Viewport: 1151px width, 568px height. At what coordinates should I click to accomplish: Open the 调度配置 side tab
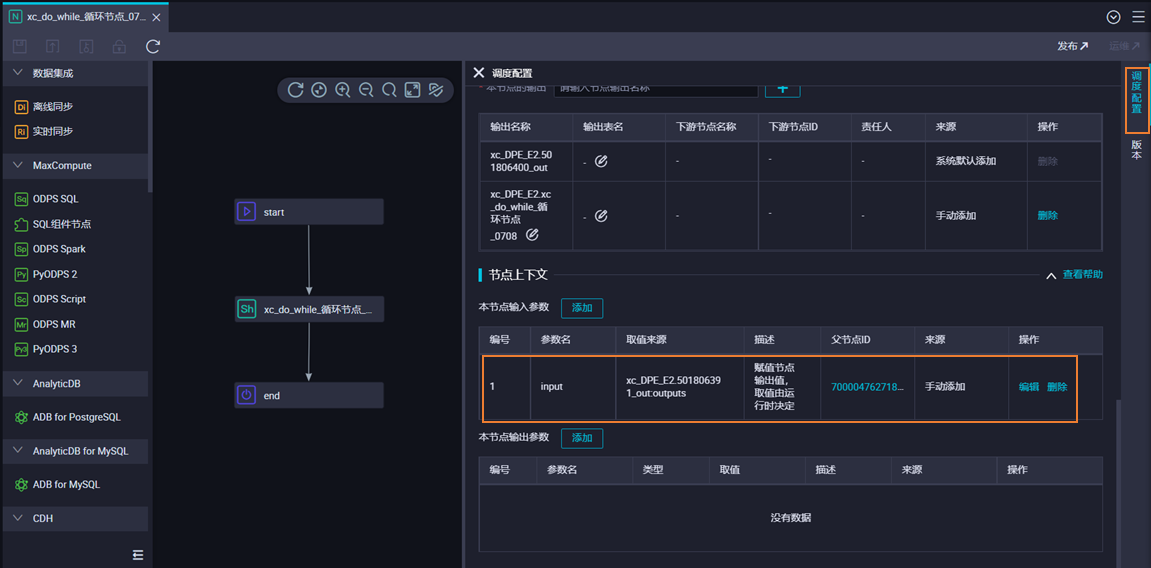tap(1136, 98)
